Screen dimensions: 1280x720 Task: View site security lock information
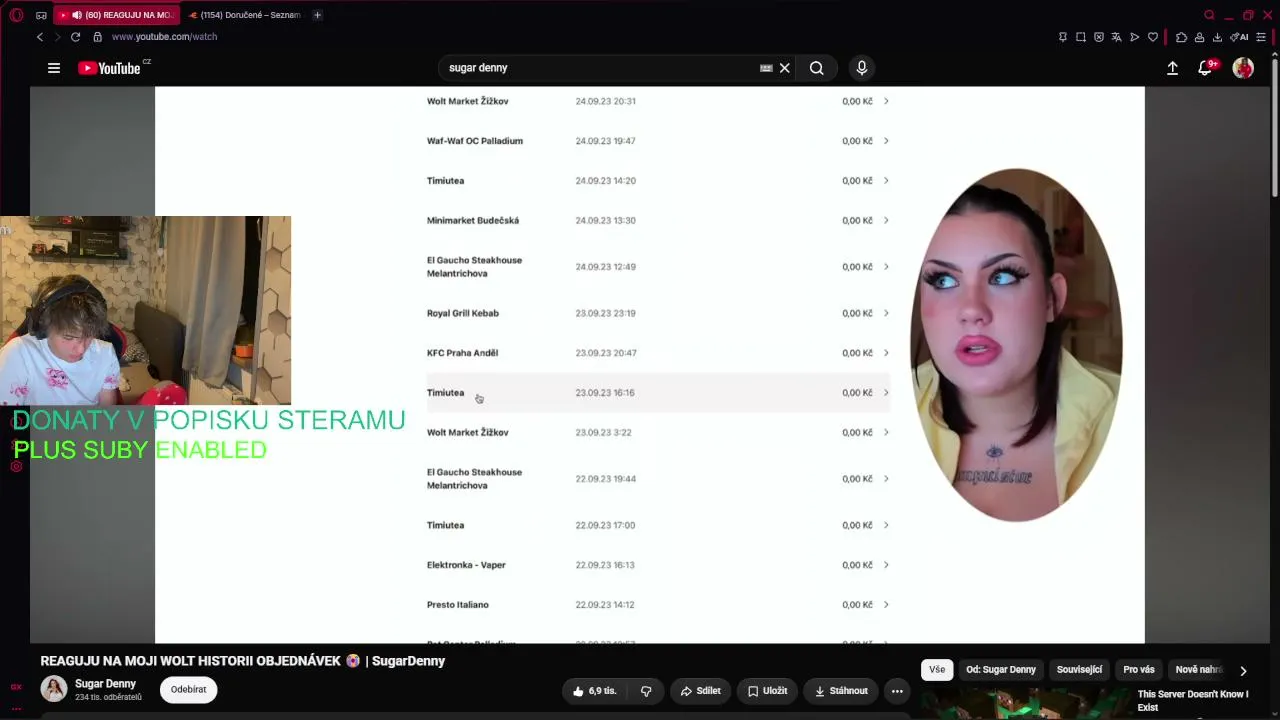(97, 37)
